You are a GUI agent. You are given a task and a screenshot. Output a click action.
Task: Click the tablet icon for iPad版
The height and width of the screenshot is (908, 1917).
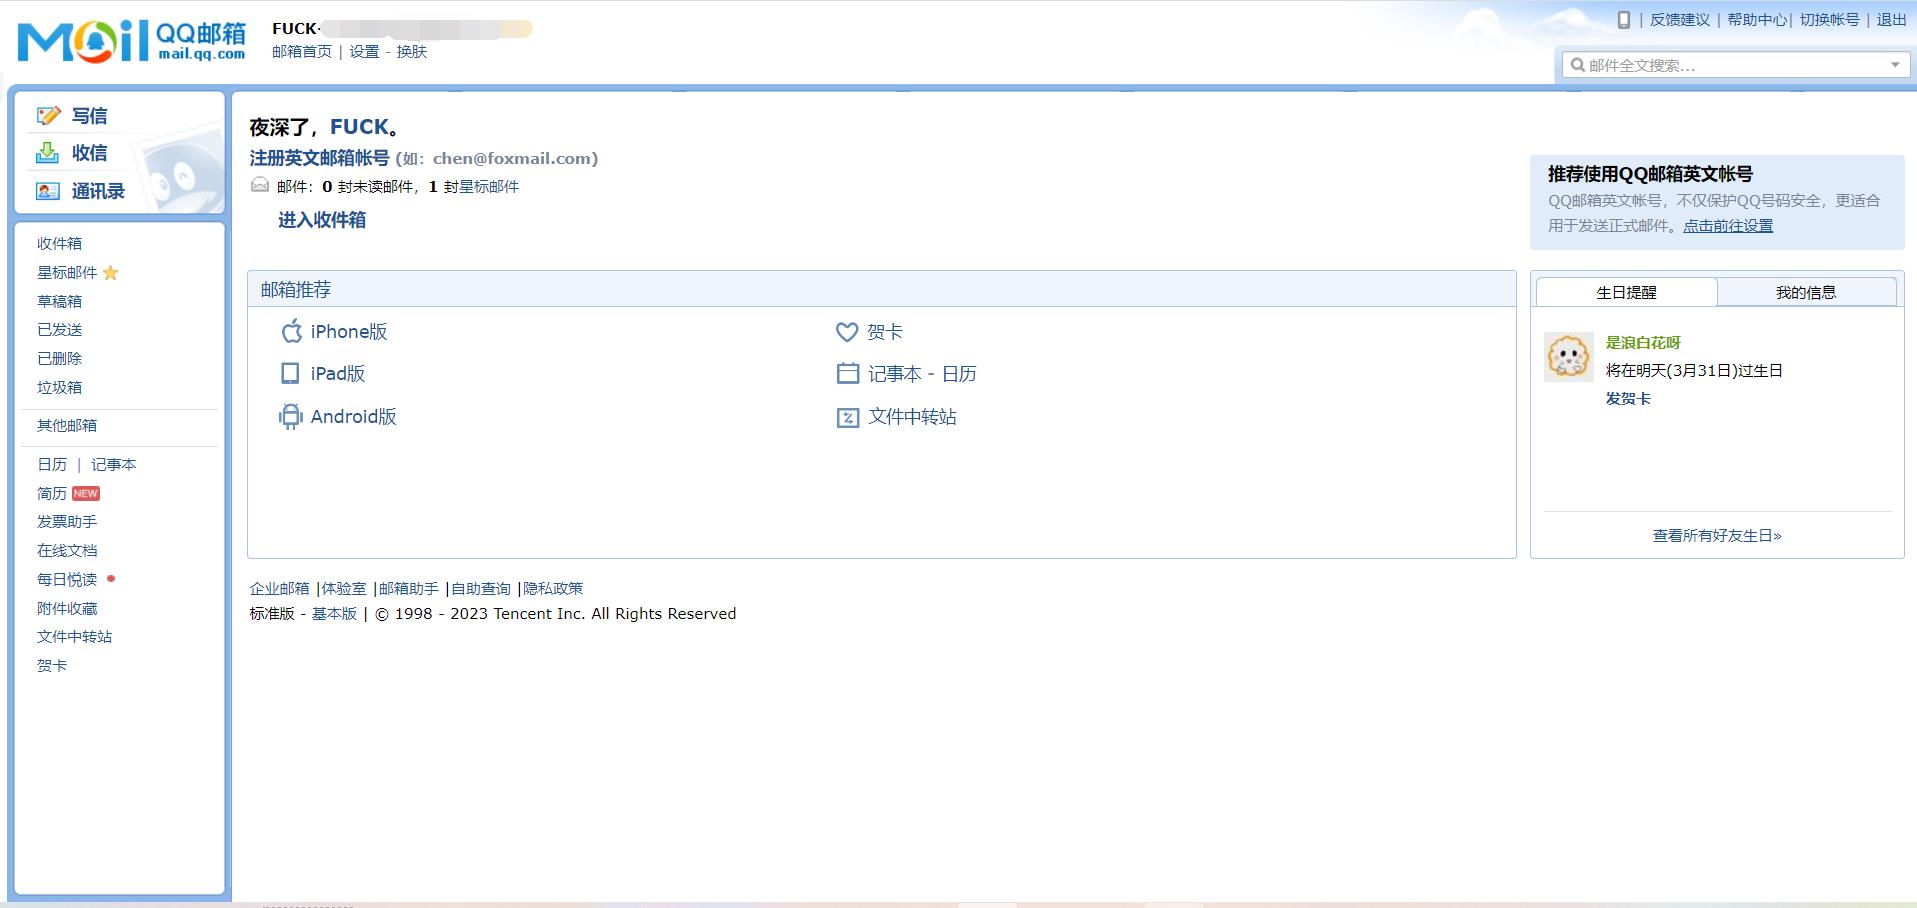[x=290, y=373]
